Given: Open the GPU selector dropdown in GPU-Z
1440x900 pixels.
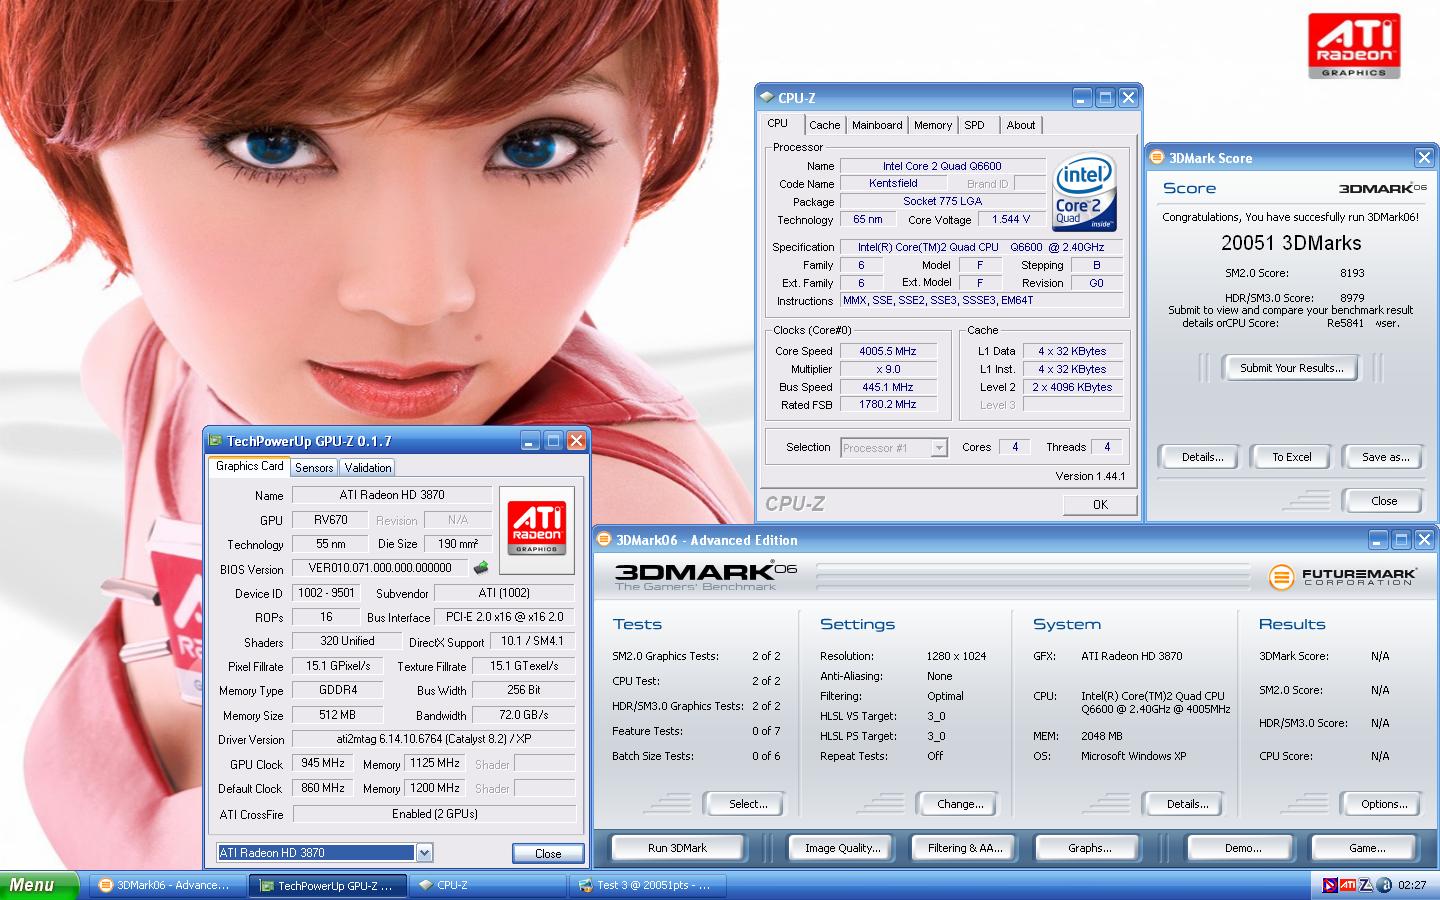Looking at the screenshot, I should (424, 853).
